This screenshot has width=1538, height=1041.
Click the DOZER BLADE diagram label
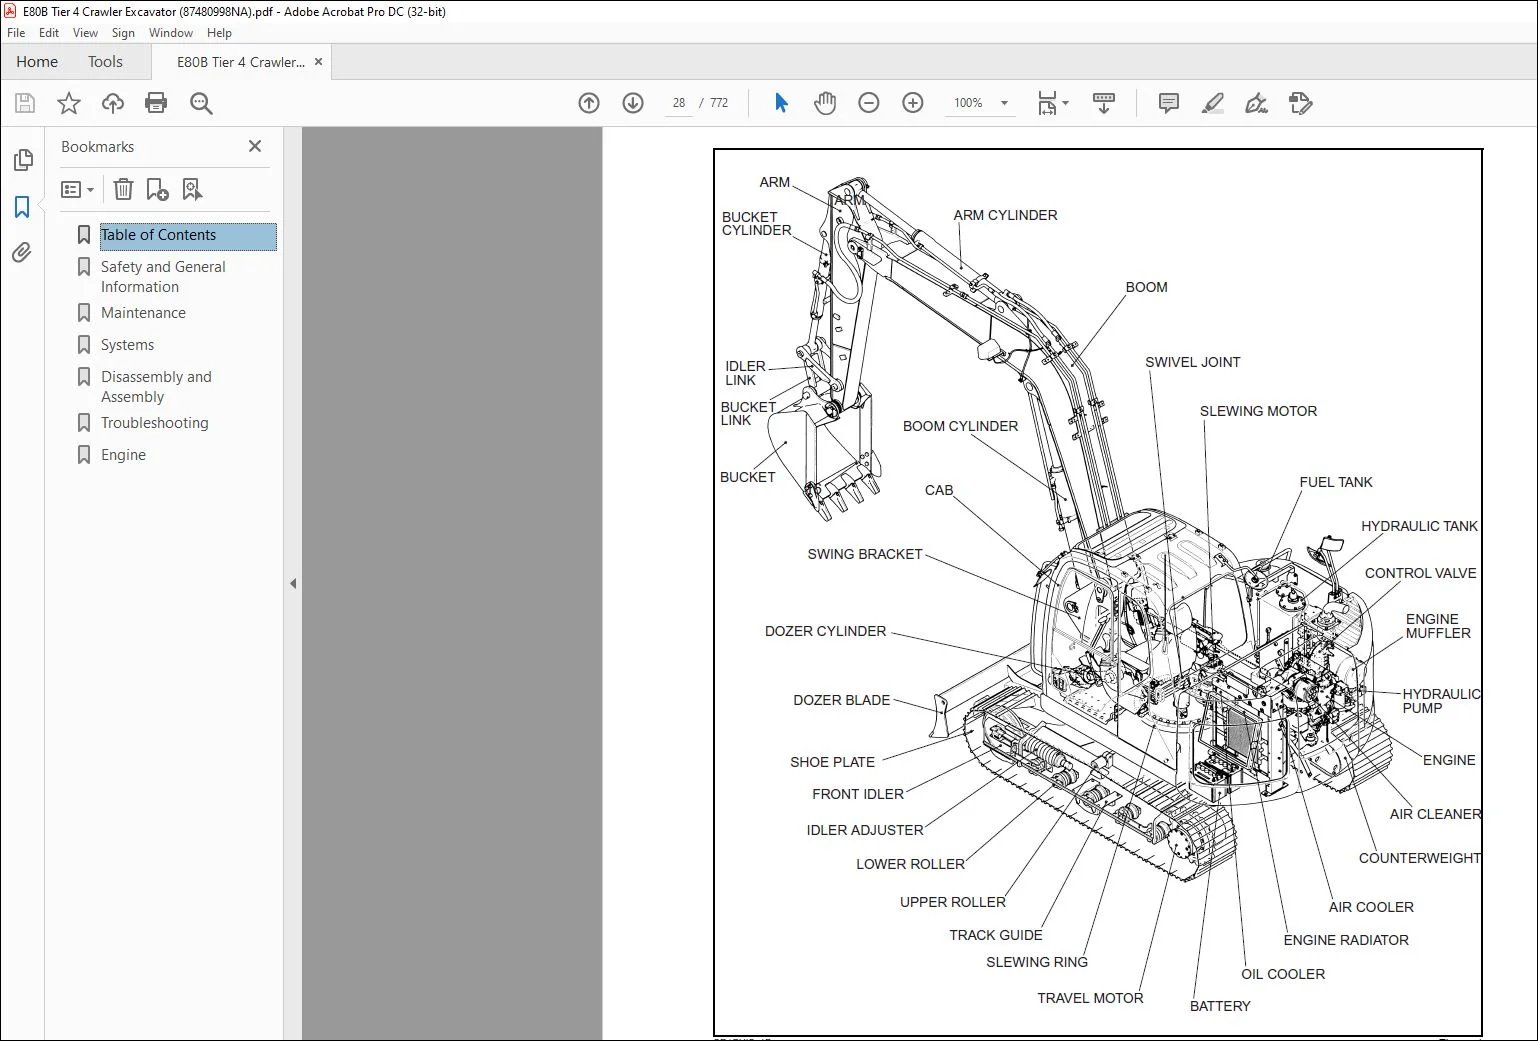[x=841, y=700]
